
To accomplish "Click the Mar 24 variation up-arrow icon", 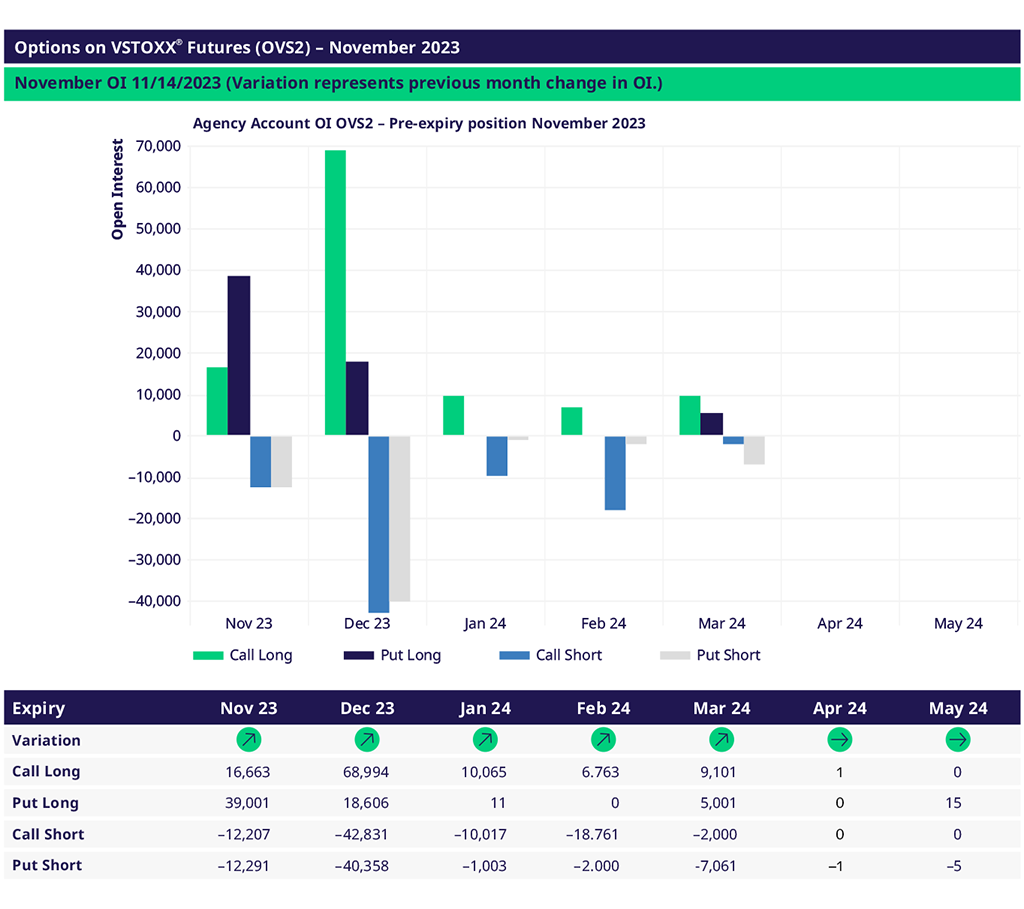I will 721,740.
